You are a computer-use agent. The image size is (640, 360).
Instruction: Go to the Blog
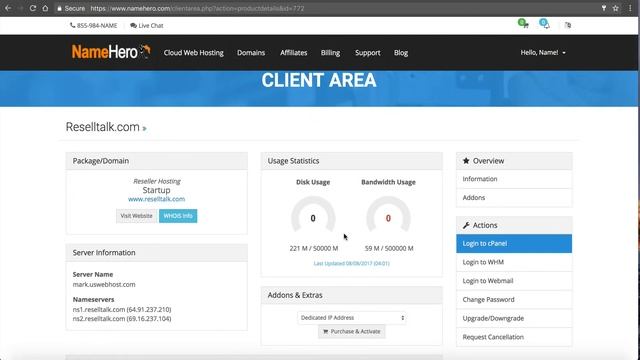tap(401, 53)
